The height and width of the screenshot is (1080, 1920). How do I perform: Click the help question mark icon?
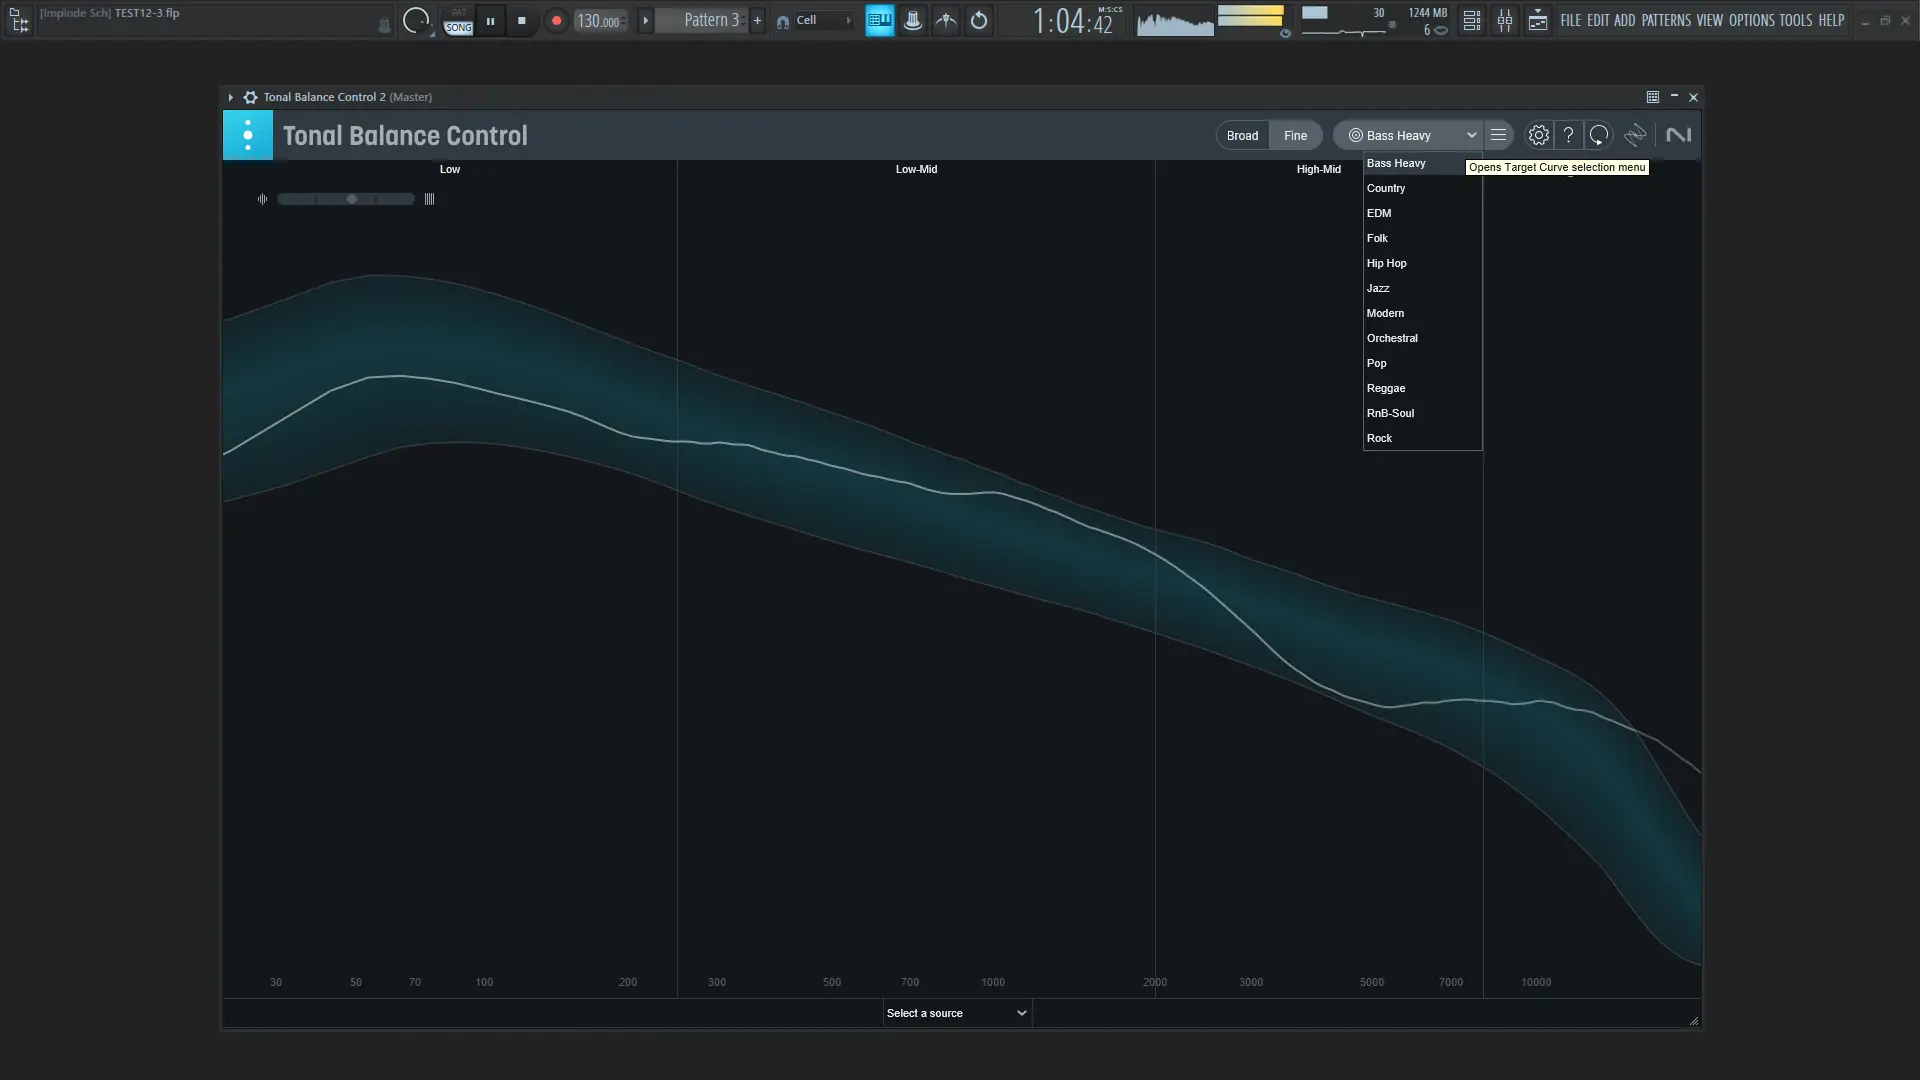coord(1568,135)
